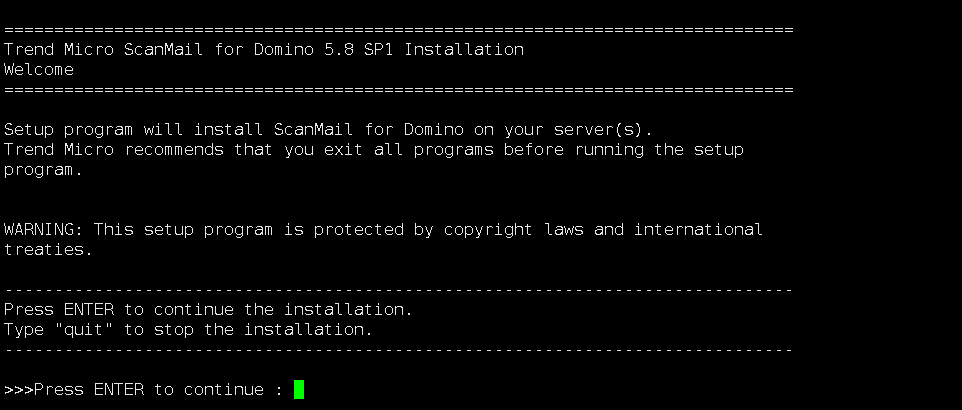Click the word "WARNING:" in the copyright notice
The image size is (962, 410).
(x=44, y=229)
